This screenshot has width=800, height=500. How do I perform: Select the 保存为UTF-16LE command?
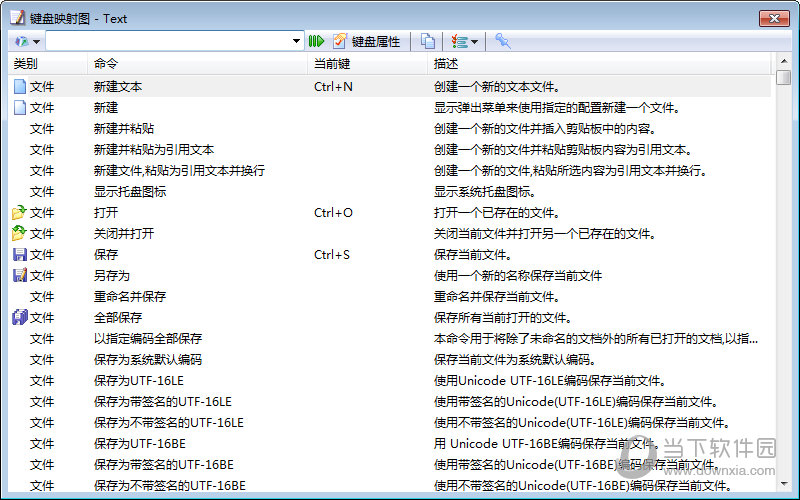[x=139, y=381]
